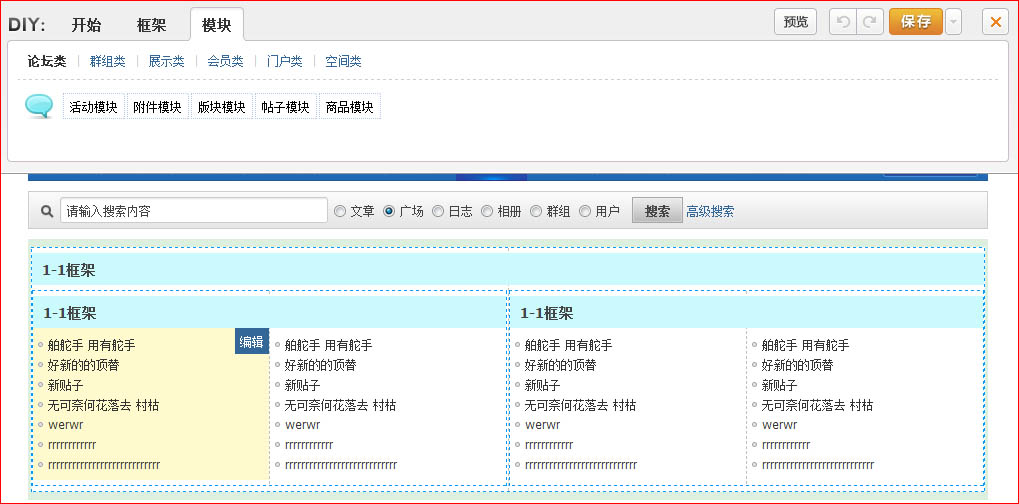Viewport: 1019px width, 504px height.
Task: Show the 群组类 module category
Action: click(107, 61)
